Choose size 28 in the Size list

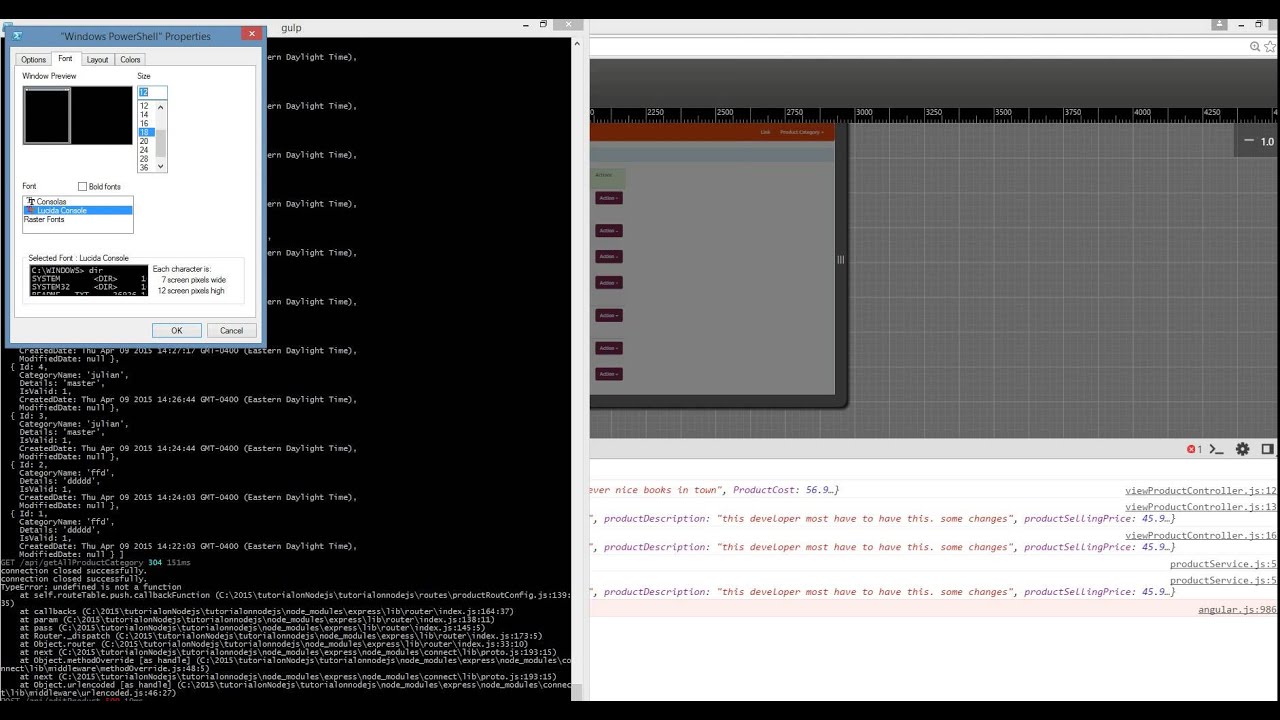(x=144, y=160)
